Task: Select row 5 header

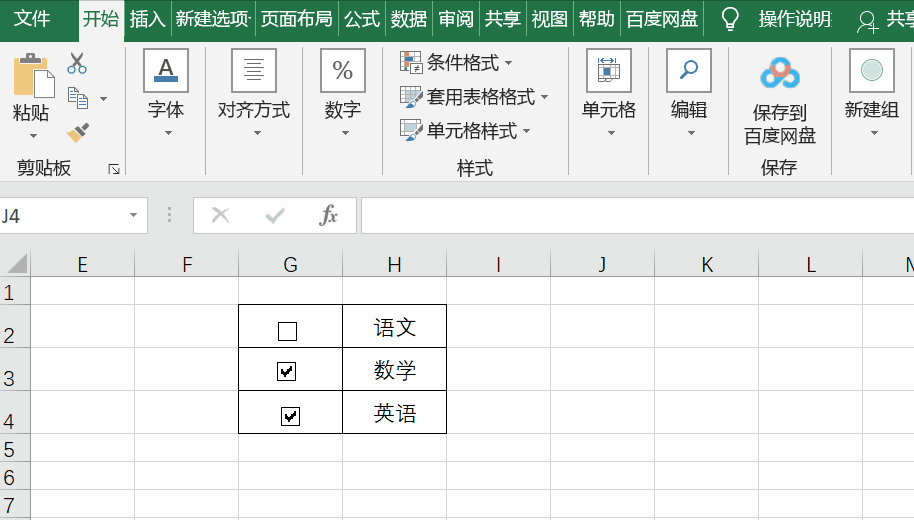Action: 15,448
